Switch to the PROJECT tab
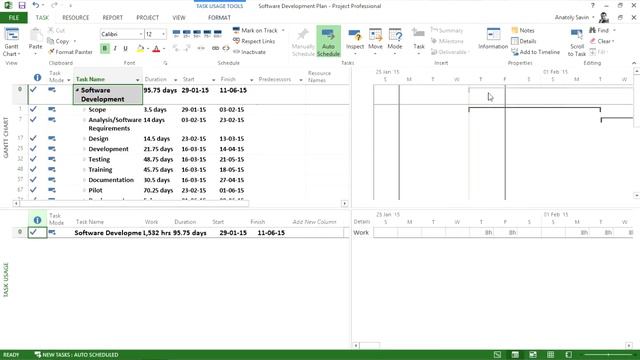 [x=147, y=18]
